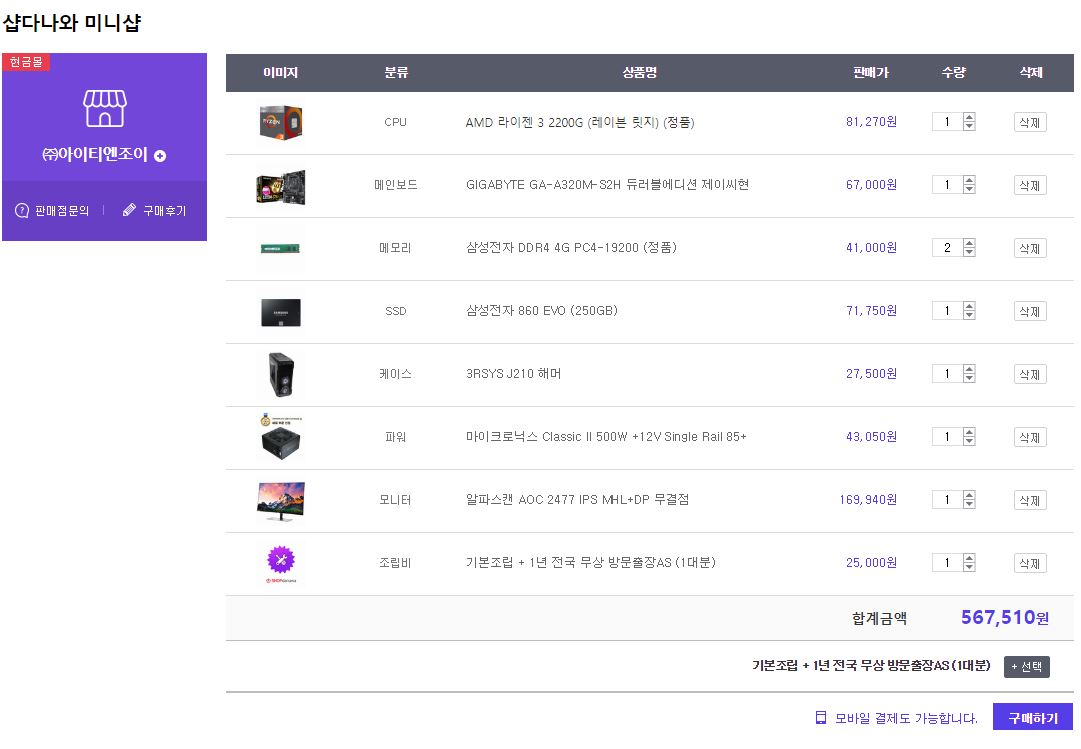Image resolution: width=1081 pixels, height=749 pixels.
Task: Adjust quantity stepper for the 메모리 row
Action: 969,248
